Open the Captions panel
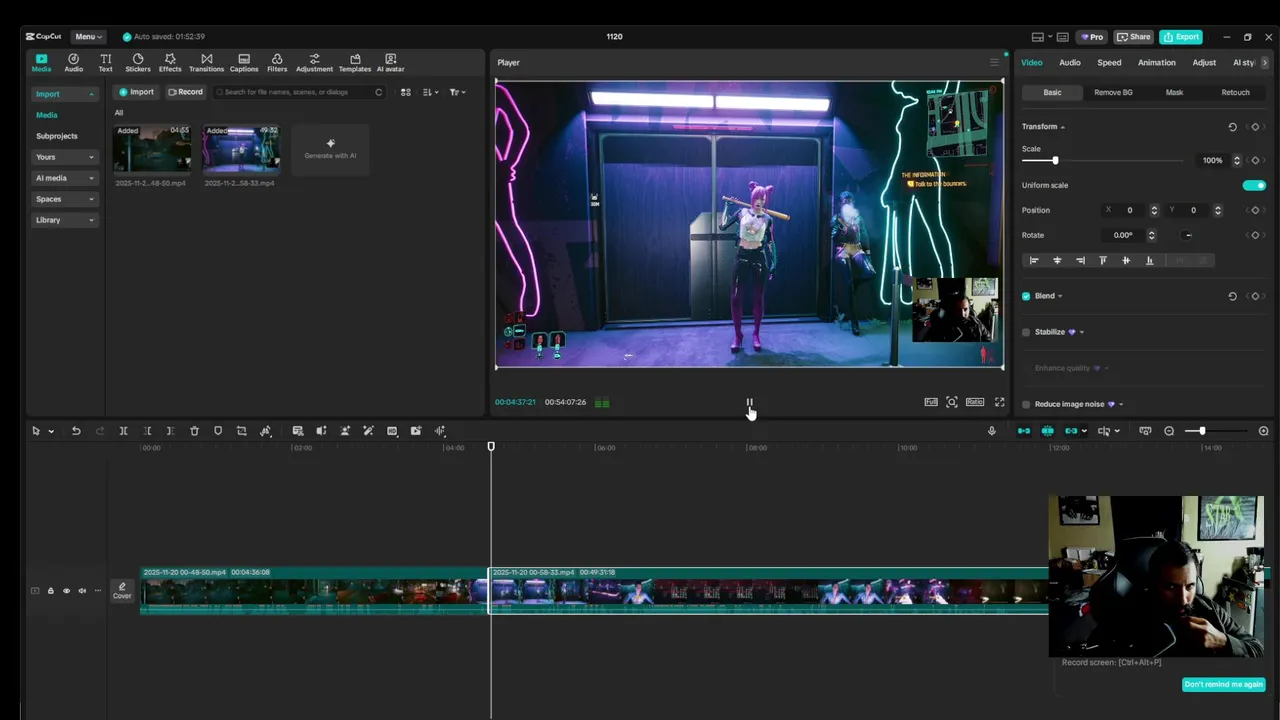This screenshot has height=720, width=1280. point(244,63)
